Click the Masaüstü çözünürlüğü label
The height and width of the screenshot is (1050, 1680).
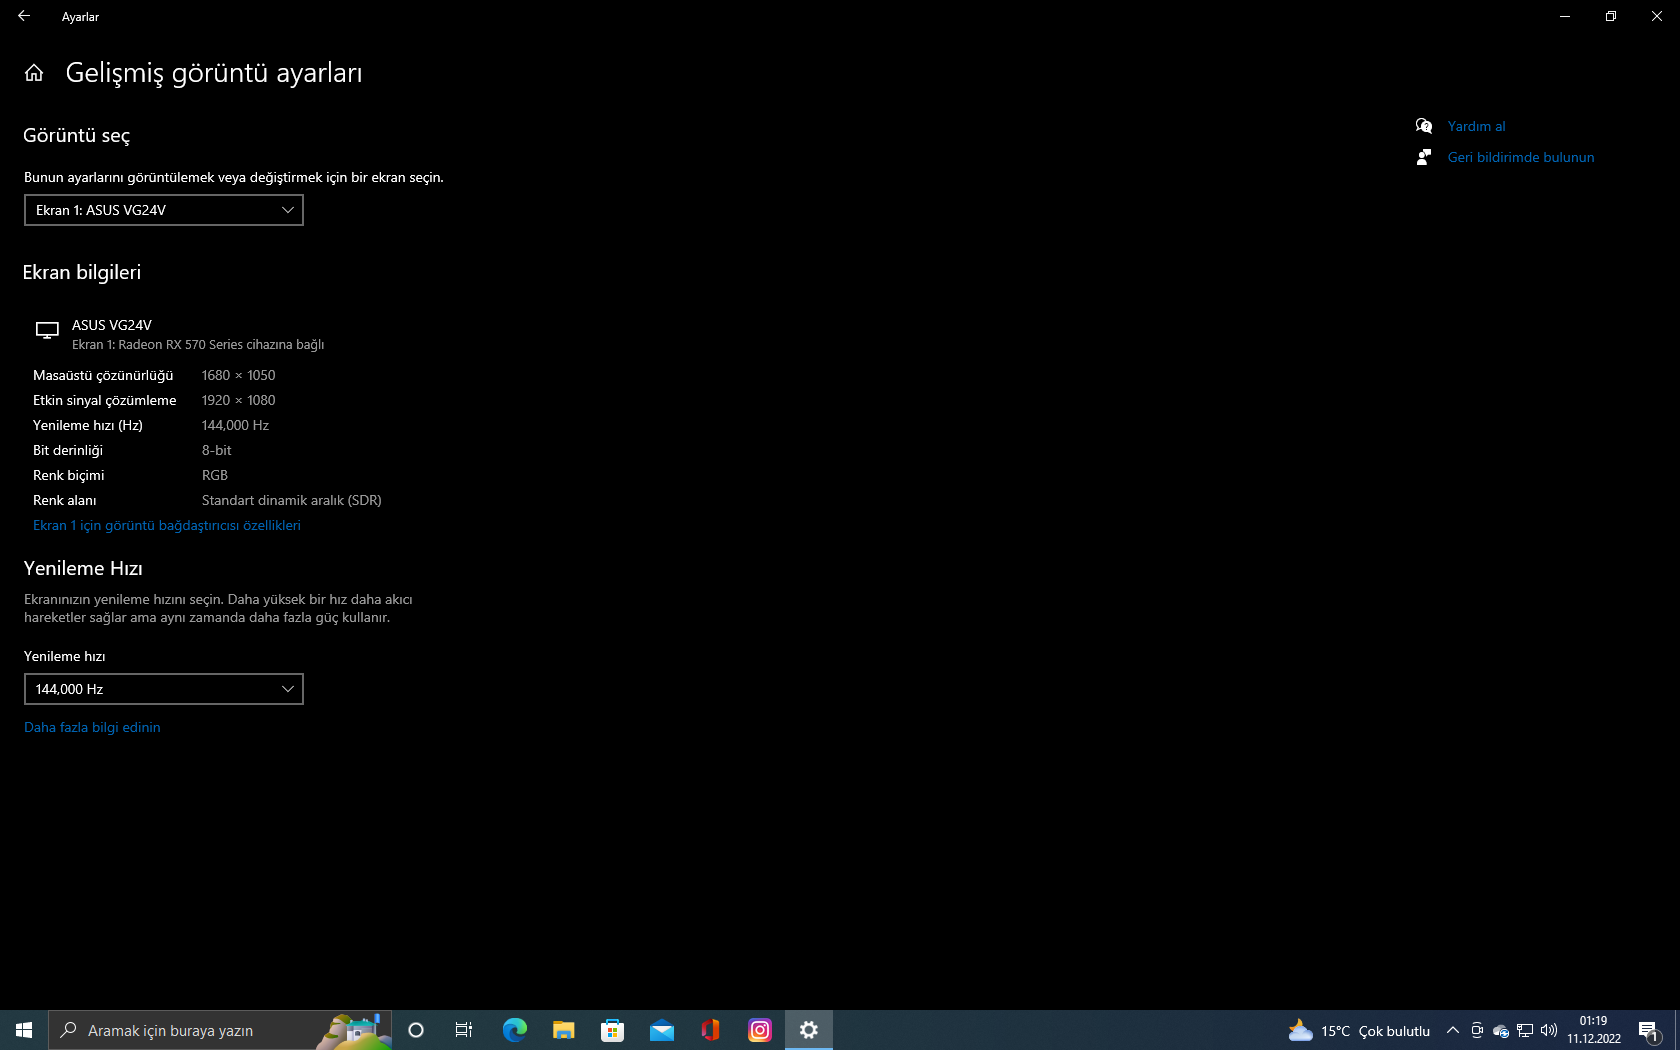pos(103,375)
